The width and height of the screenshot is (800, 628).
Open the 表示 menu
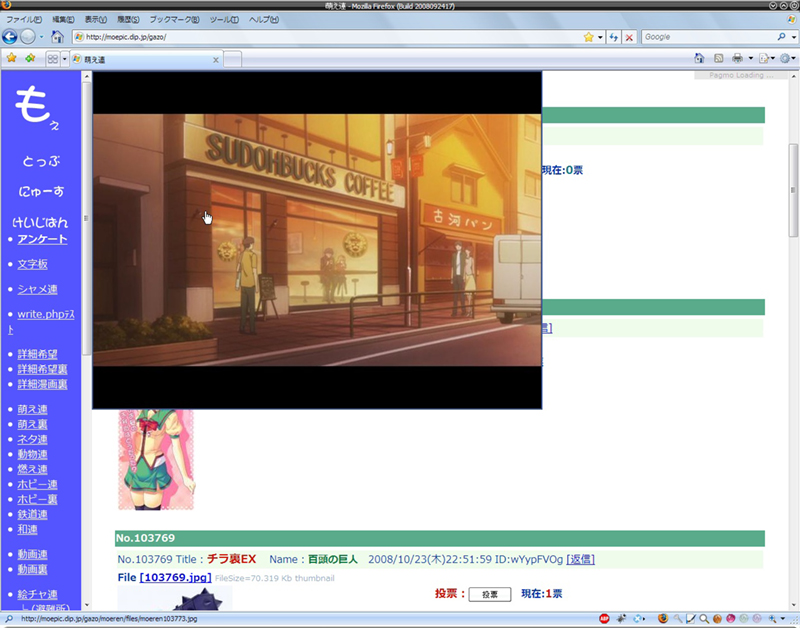tap(95, 19)
